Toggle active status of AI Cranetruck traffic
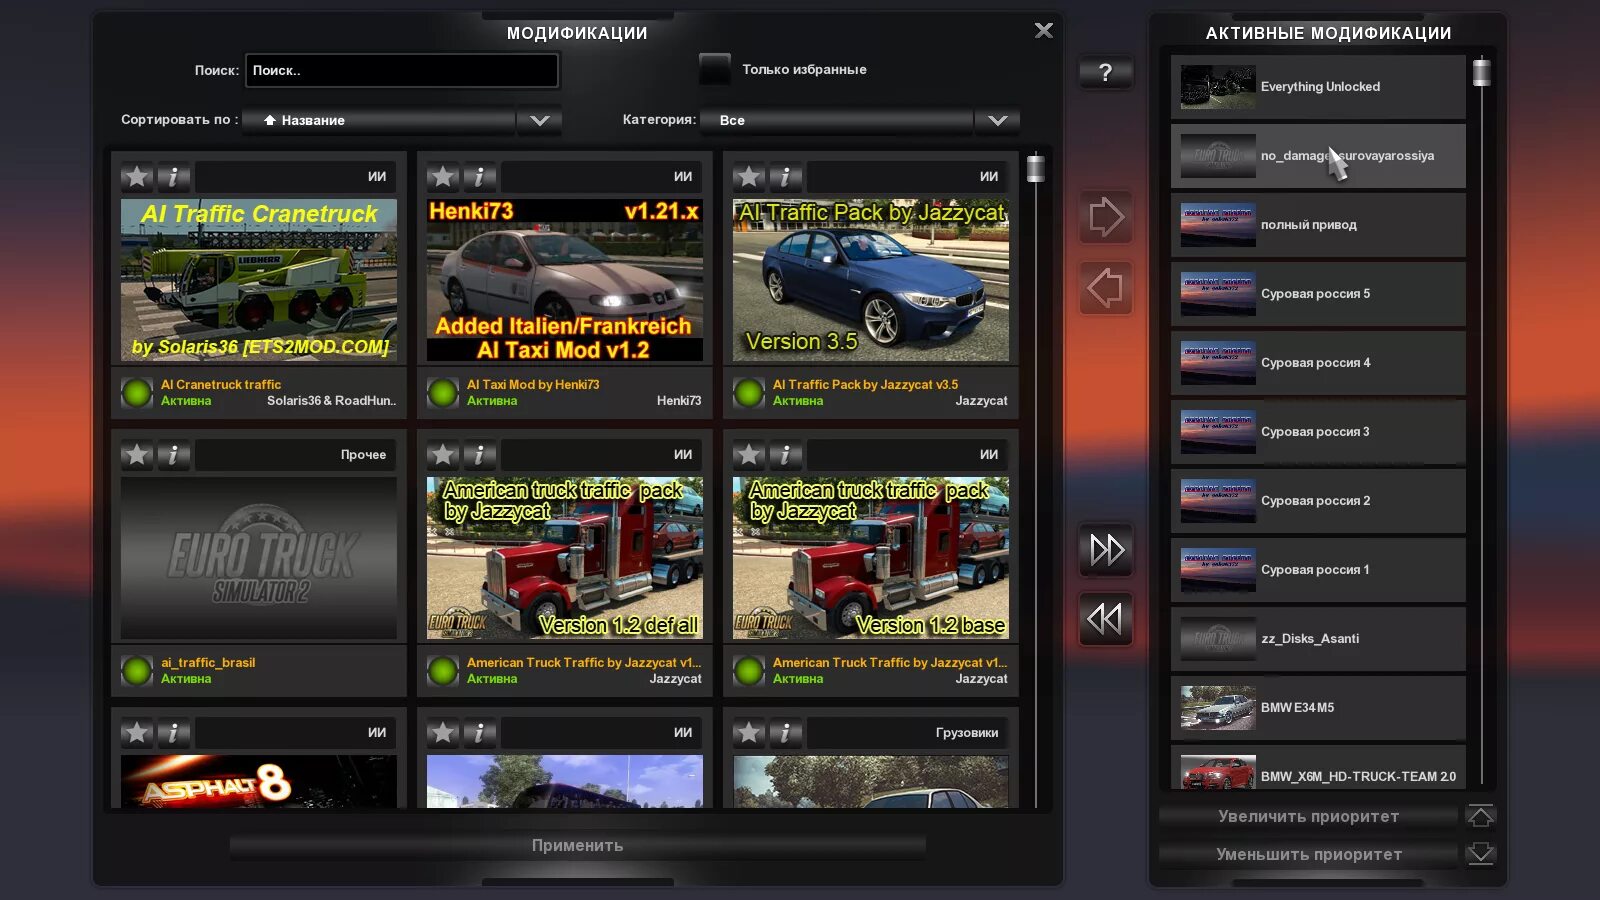 [136, 393]
